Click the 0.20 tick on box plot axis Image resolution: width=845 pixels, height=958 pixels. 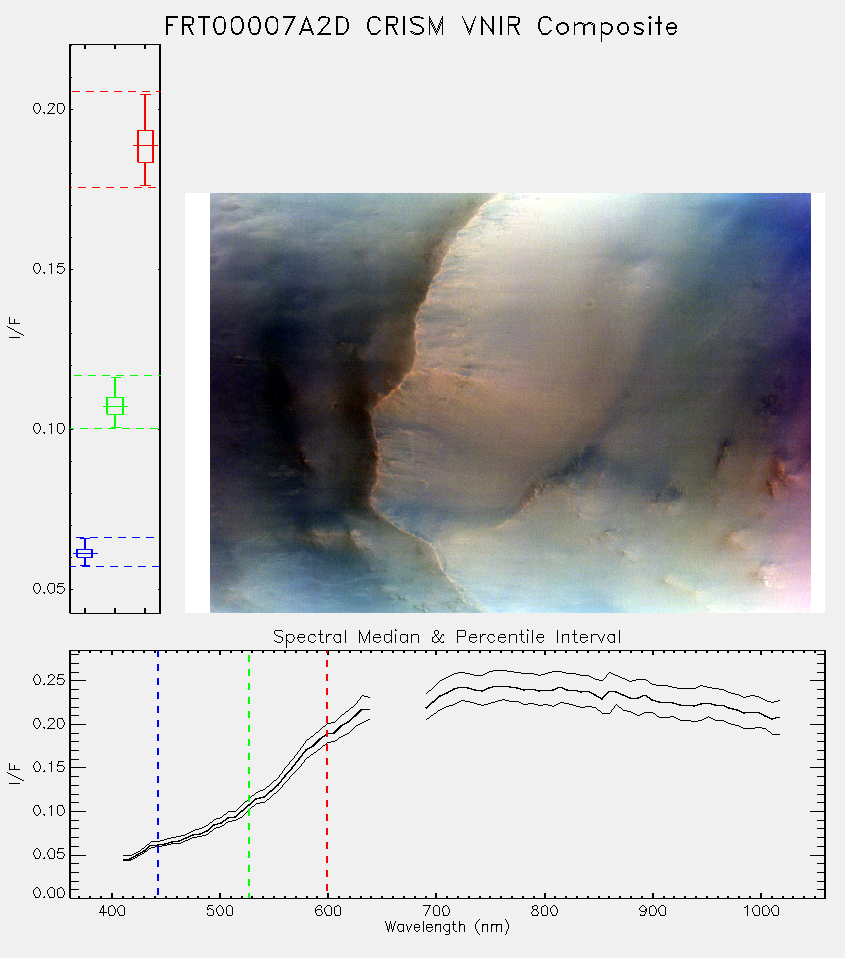coord(48,109)
